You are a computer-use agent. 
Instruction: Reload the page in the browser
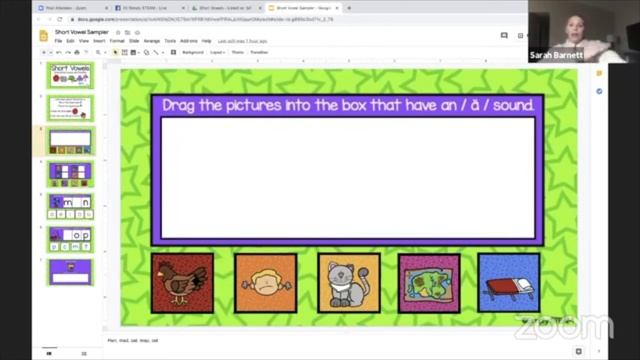60,19
